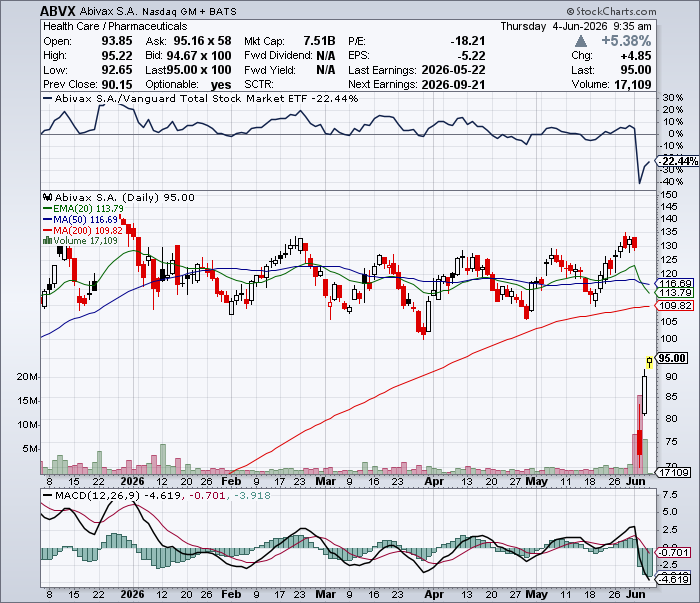Screen dimensions: 700x603
Task: Click the up-arrow change indicator icon
Action: point(581,42)
